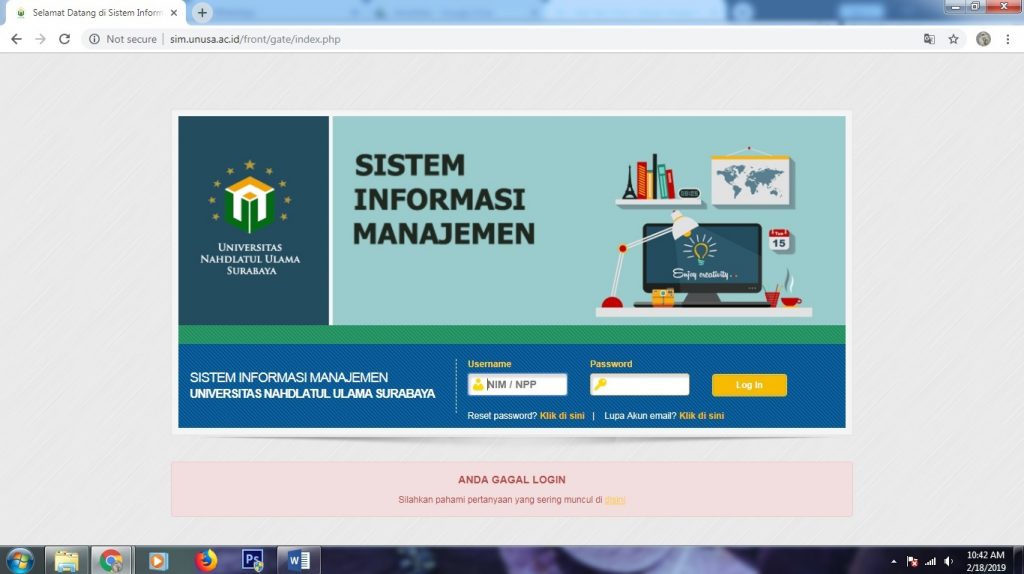Click the Universitas Nahdlatul Ulama Surabaya logo
Viewport: 1024px width, 574px height.
250,217
